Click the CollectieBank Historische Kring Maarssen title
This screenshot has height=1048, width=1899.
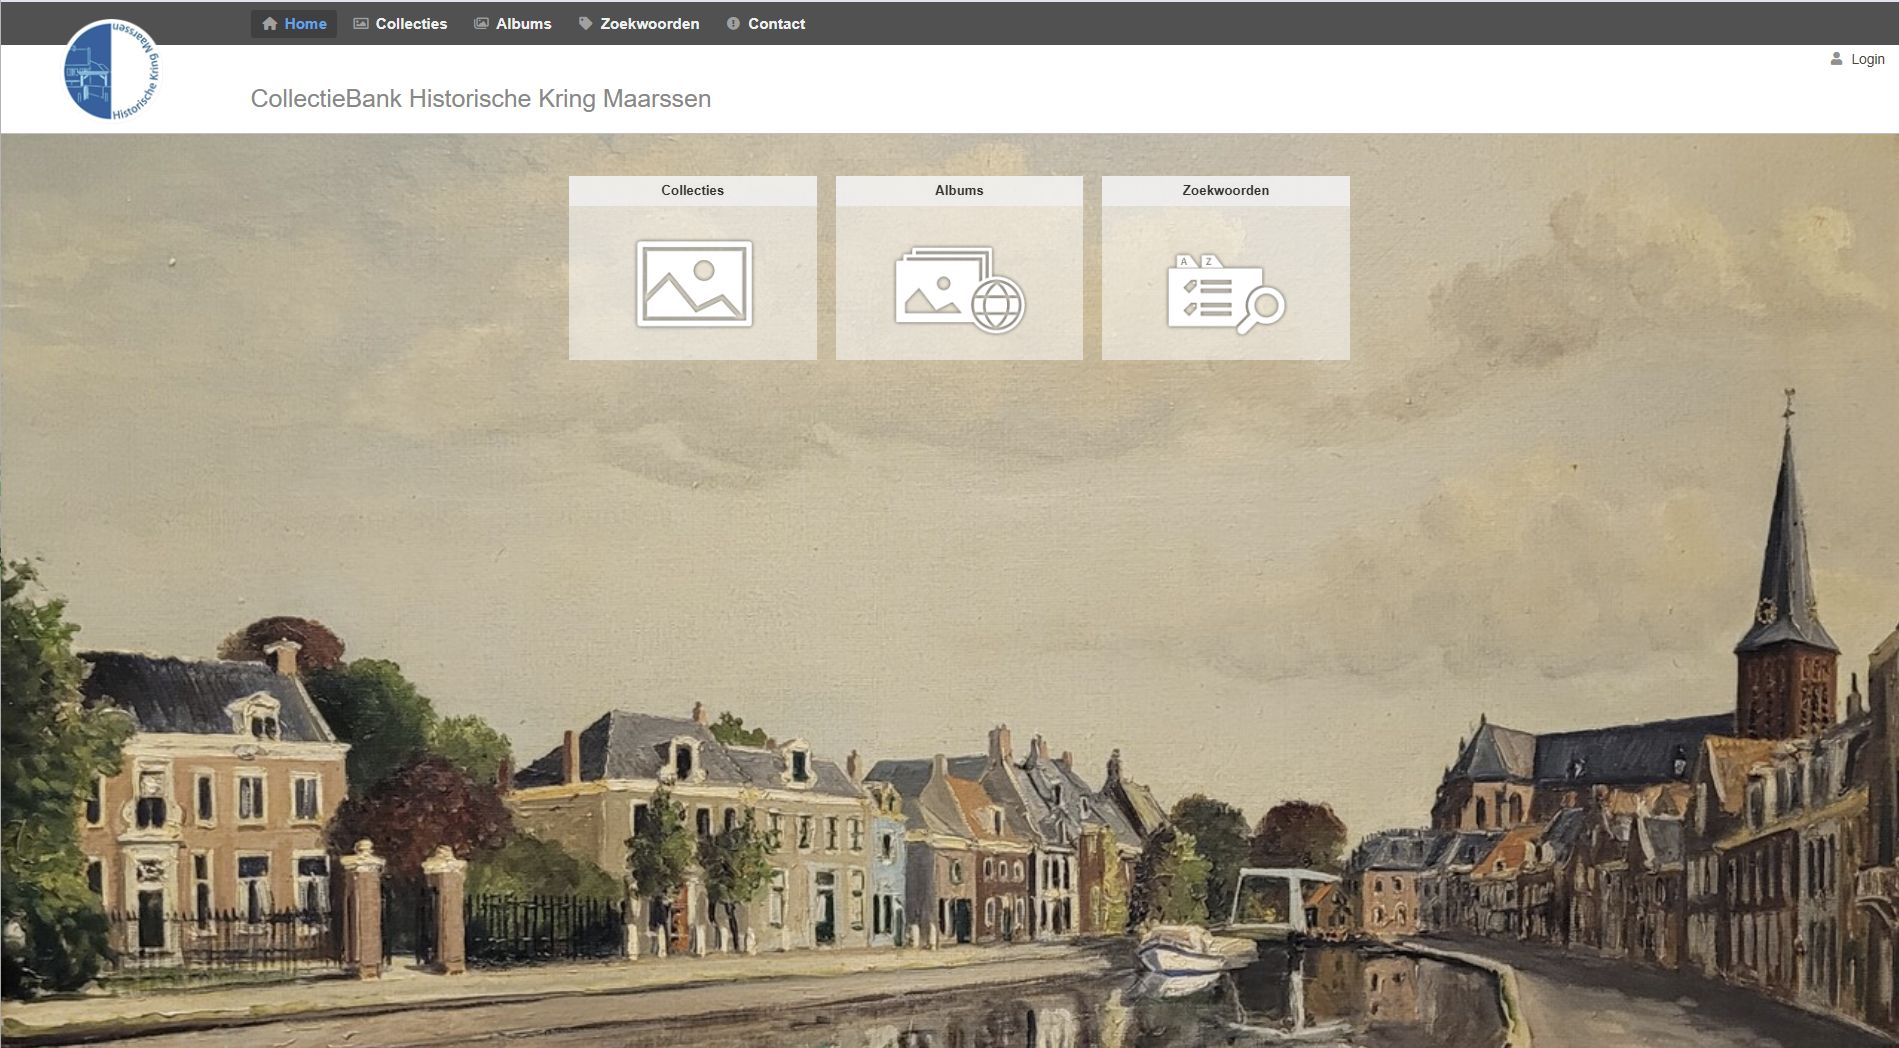(x=480, y=99)
